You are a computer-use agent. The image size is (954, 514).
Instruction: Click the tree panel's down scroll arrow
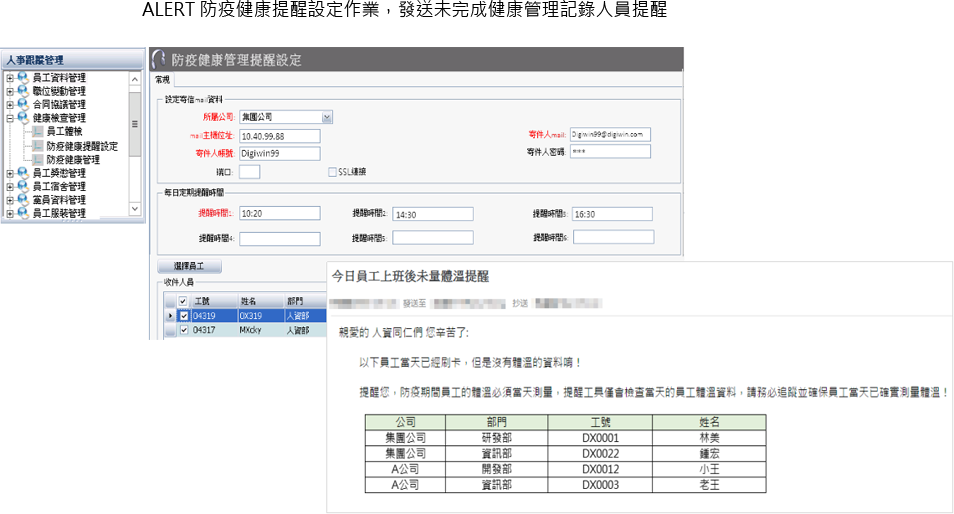[x=136, y=208]
